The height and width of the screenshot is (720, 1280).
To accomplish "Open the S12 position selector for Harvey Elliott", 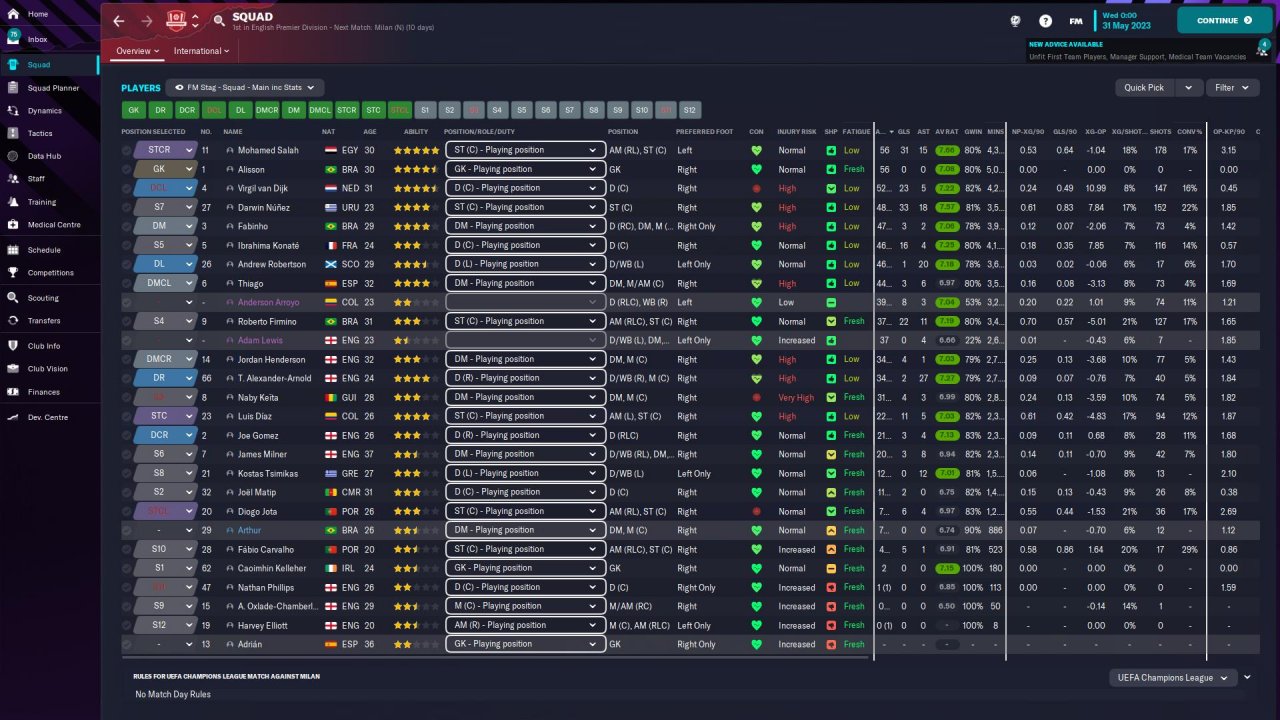I will 165,625.
